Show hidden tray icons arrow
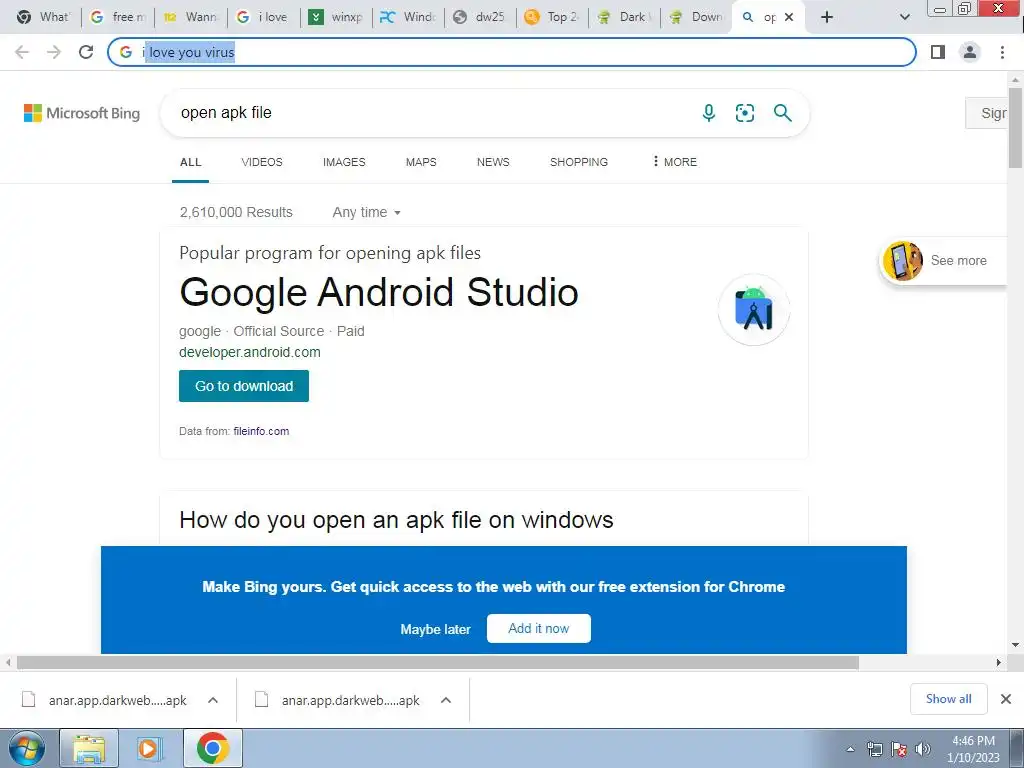The width and height of the screenshot is (1024, 768). tap(850, 749)
